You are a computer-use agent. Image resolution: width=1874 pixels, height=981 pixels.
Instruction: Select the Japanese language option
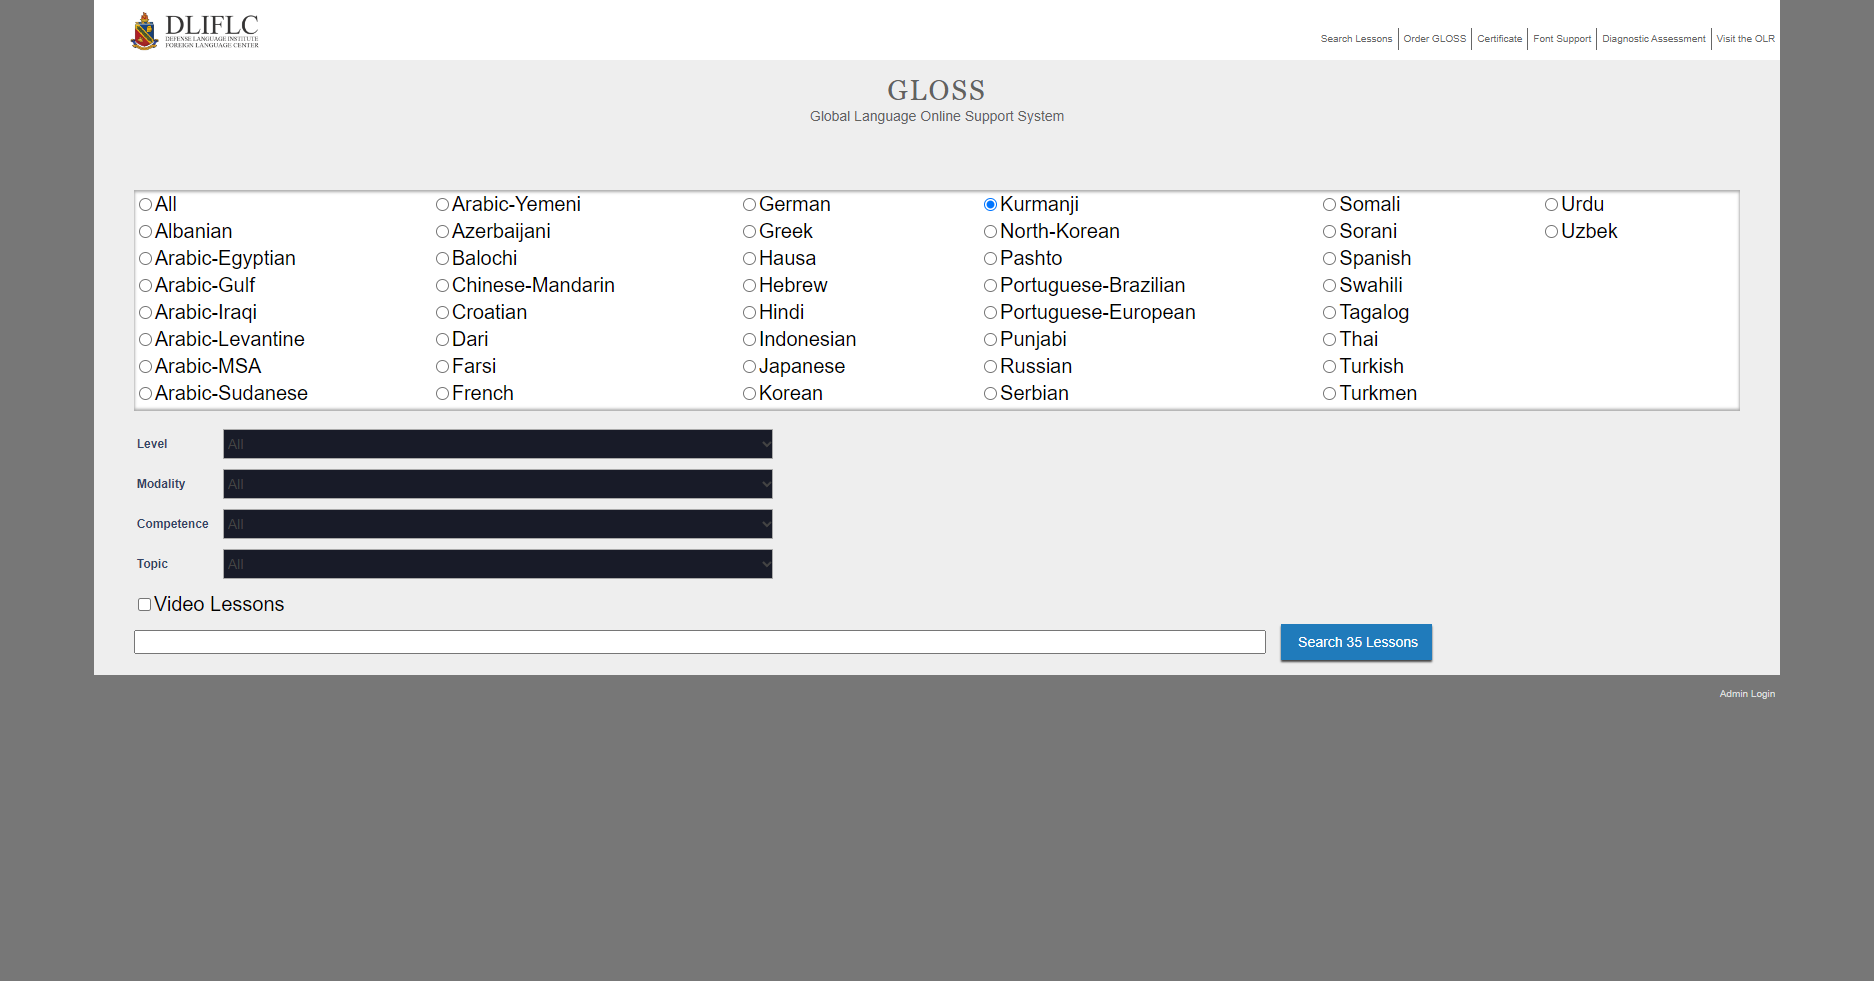(749, 366)
